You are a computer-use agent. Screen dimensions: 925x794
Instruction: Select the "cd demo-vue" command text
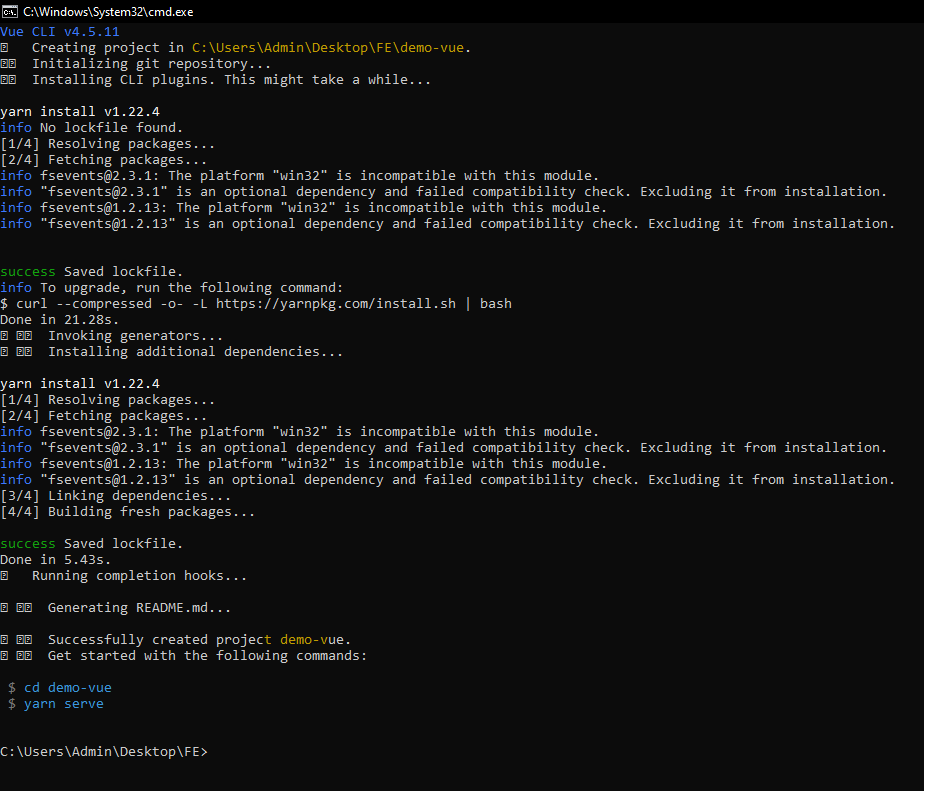68,688
